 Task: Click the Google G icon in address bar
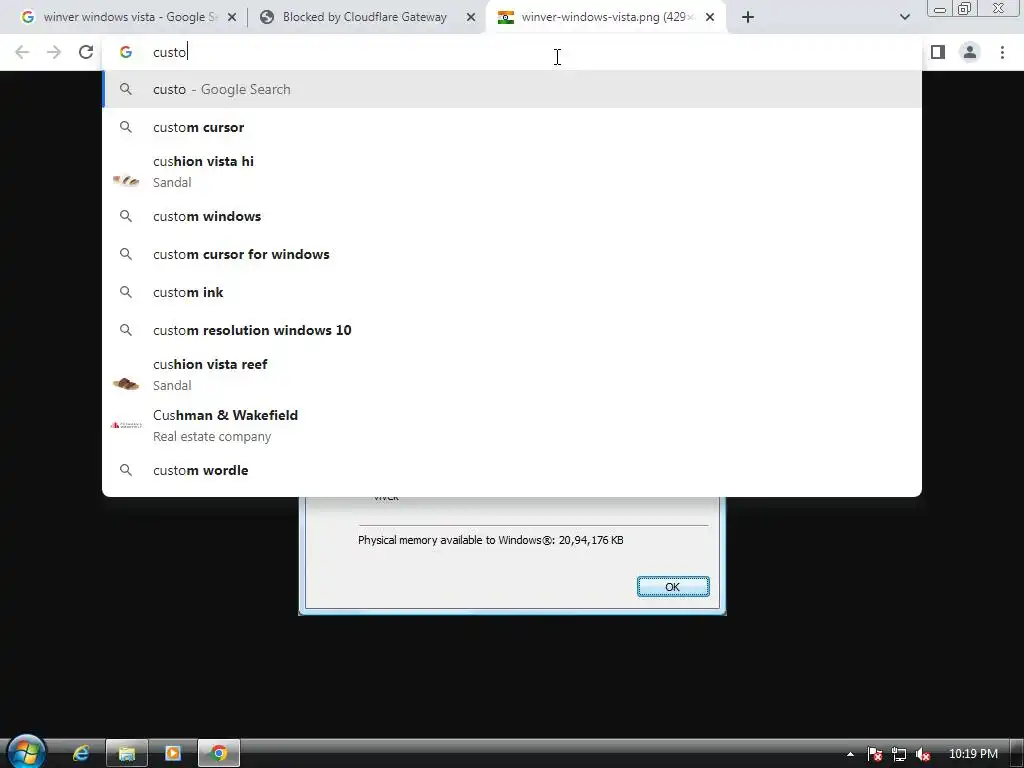coord(126,52)
